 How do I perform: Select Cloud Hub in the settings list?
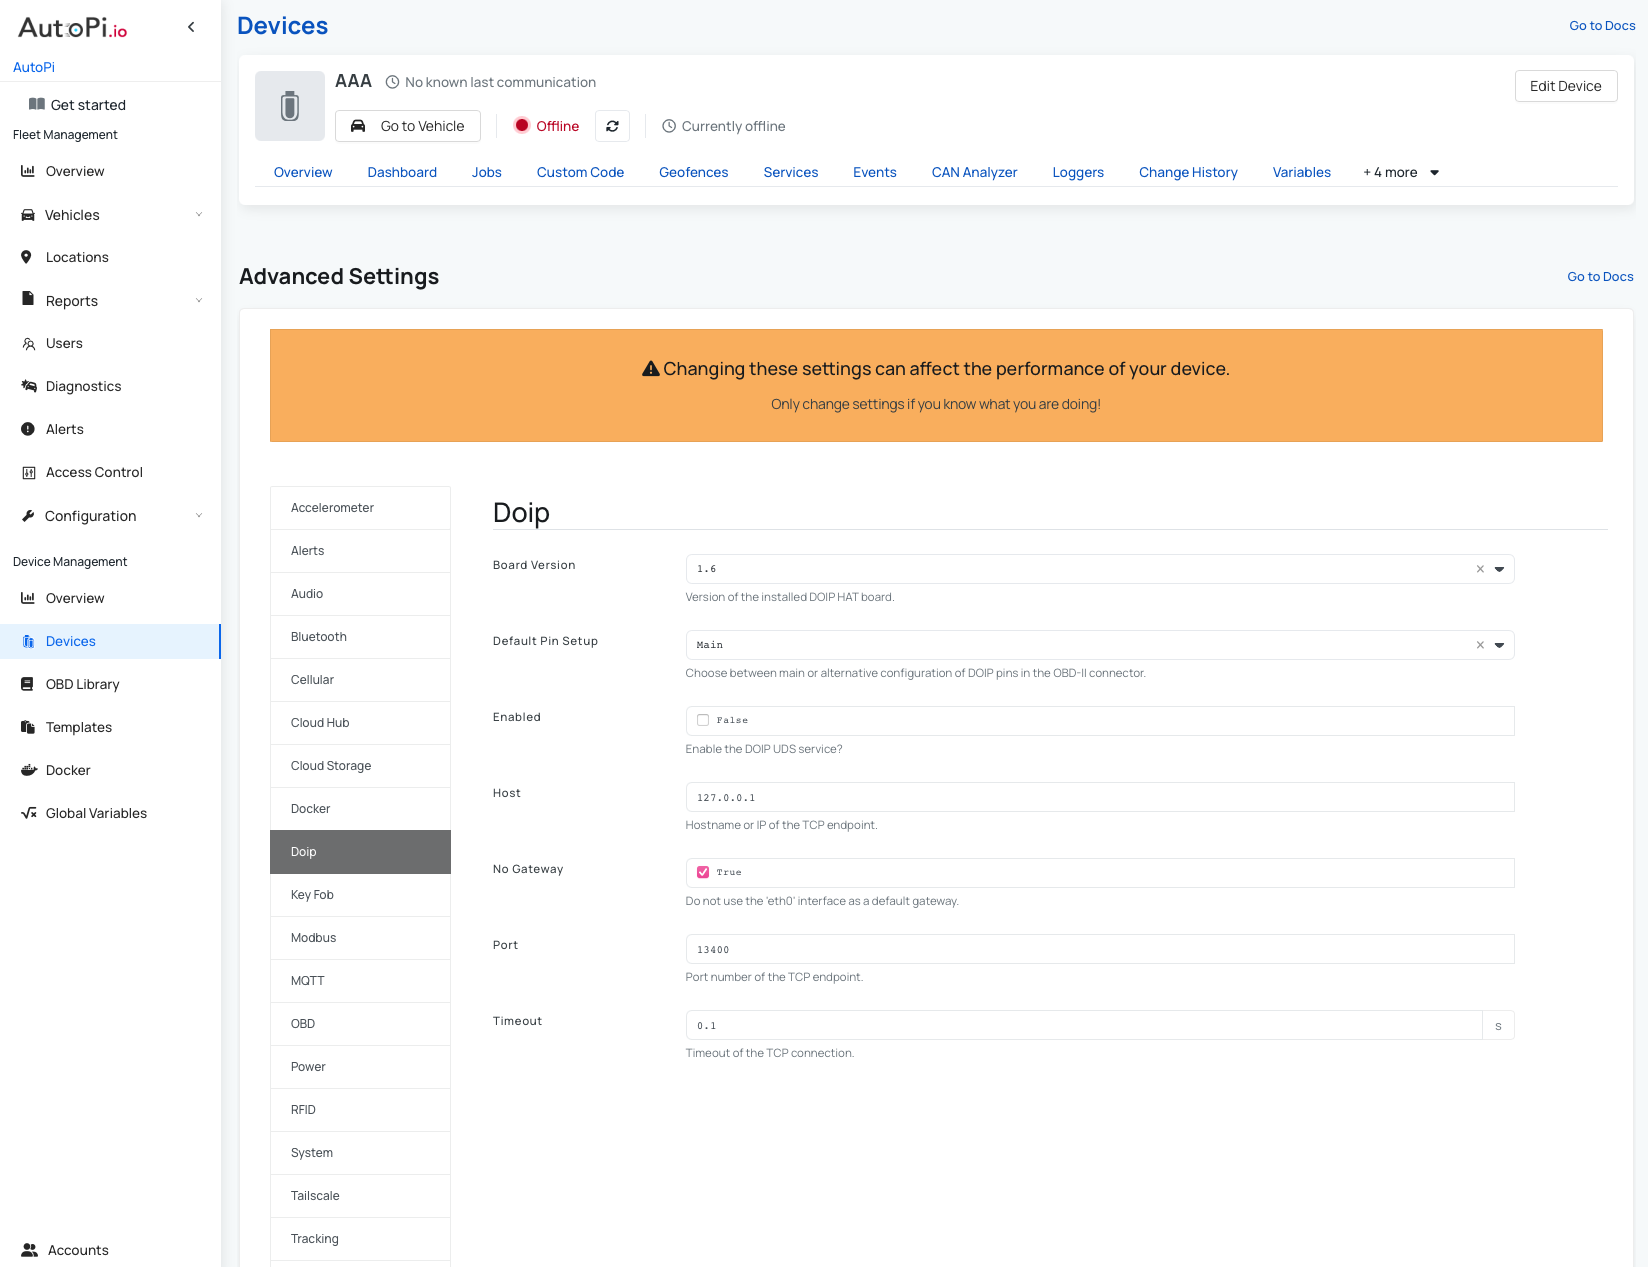[x=360, y=723]
